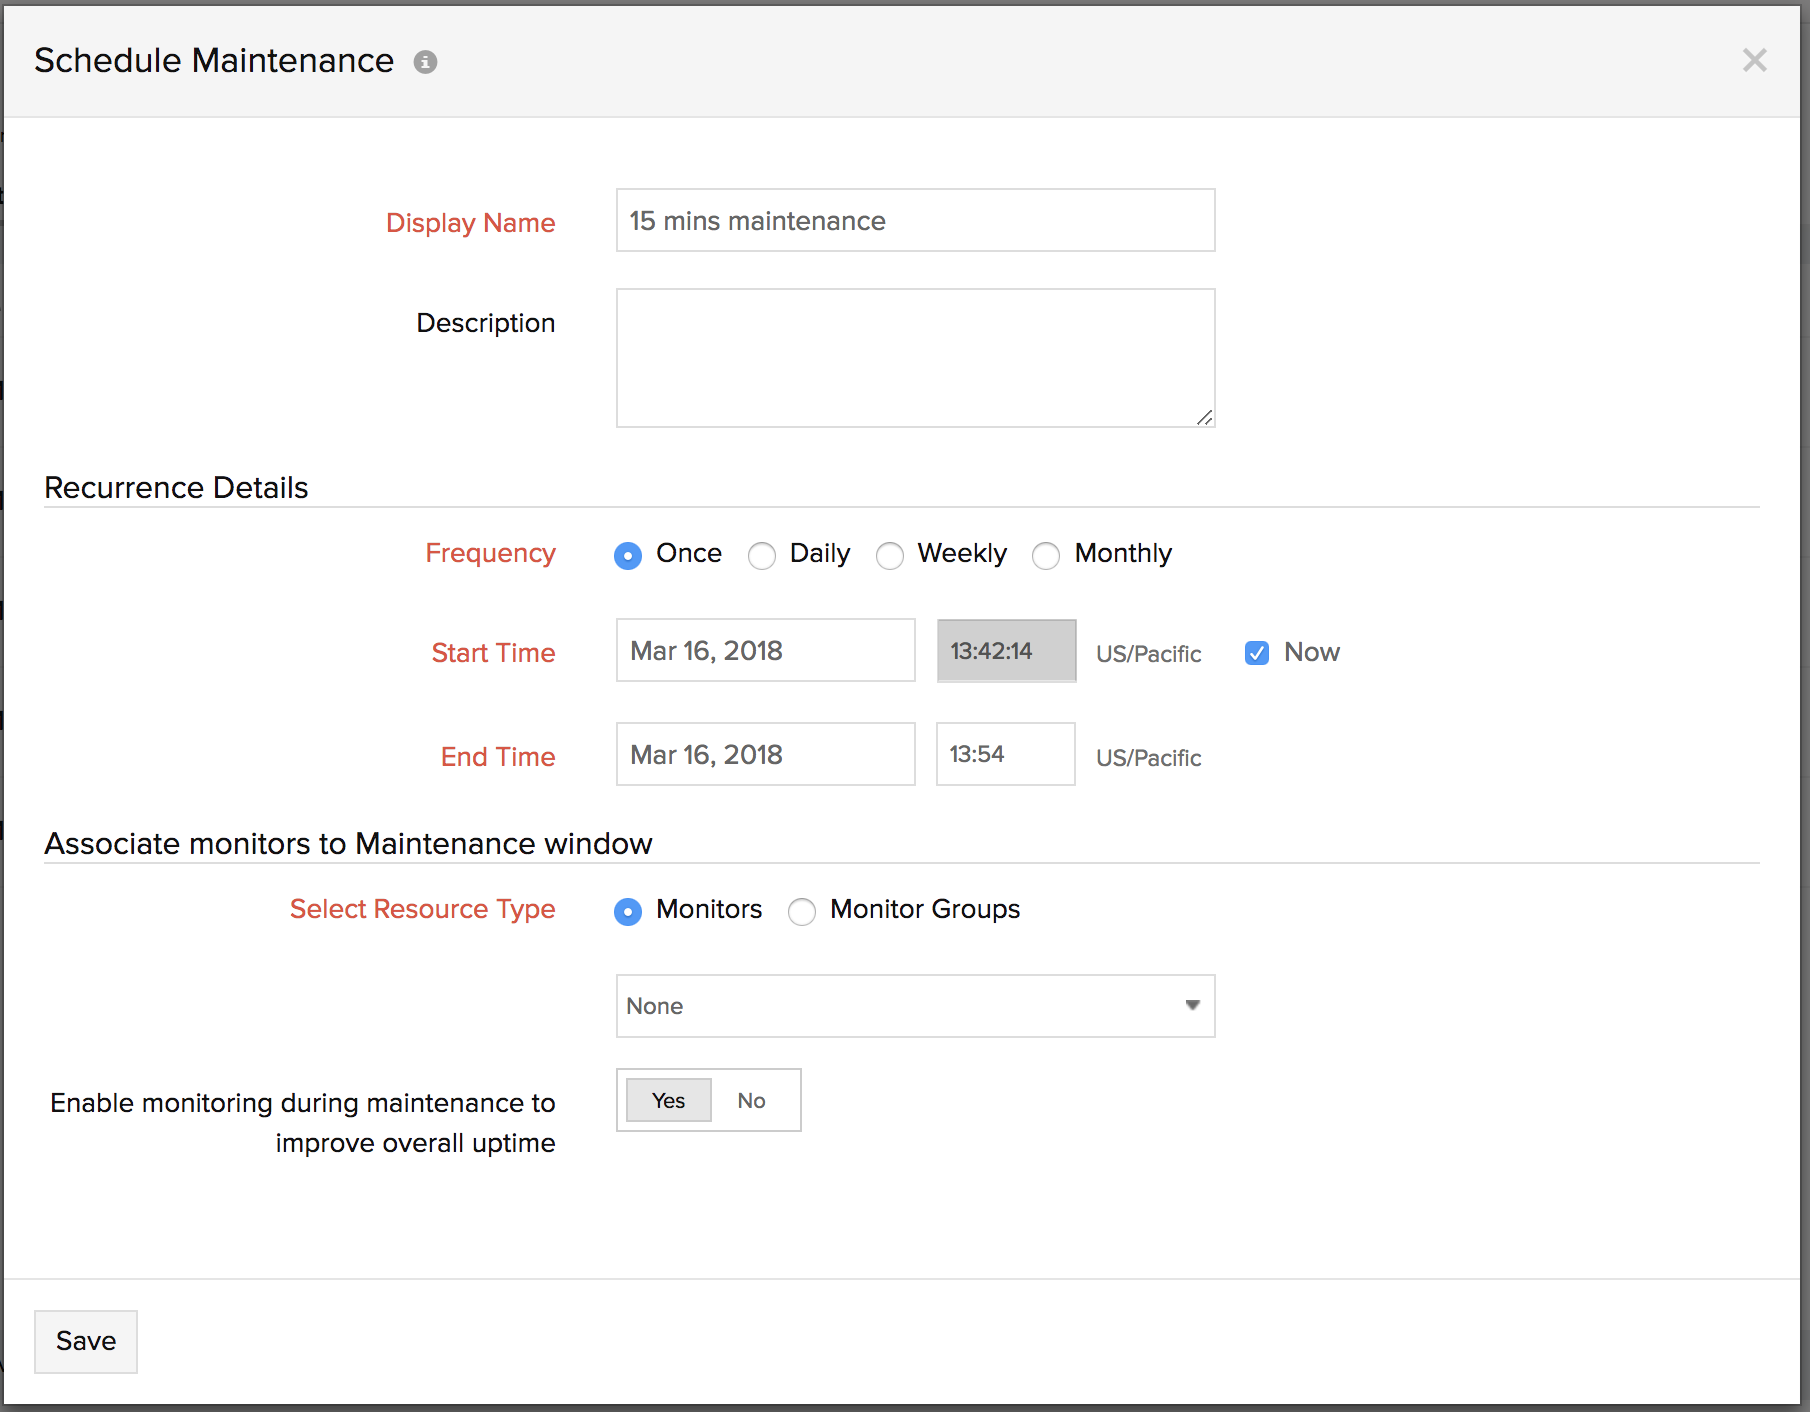Click the info icon beside Schedule Maintenance
Viewport: 1810px width, 1412px height.
[x=427, y=61]
